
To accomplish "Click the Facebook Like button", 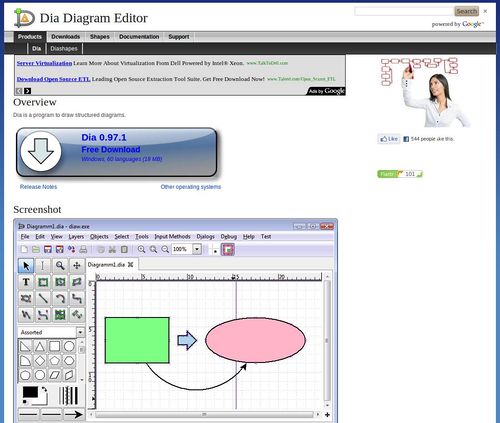I will point(389,139).
